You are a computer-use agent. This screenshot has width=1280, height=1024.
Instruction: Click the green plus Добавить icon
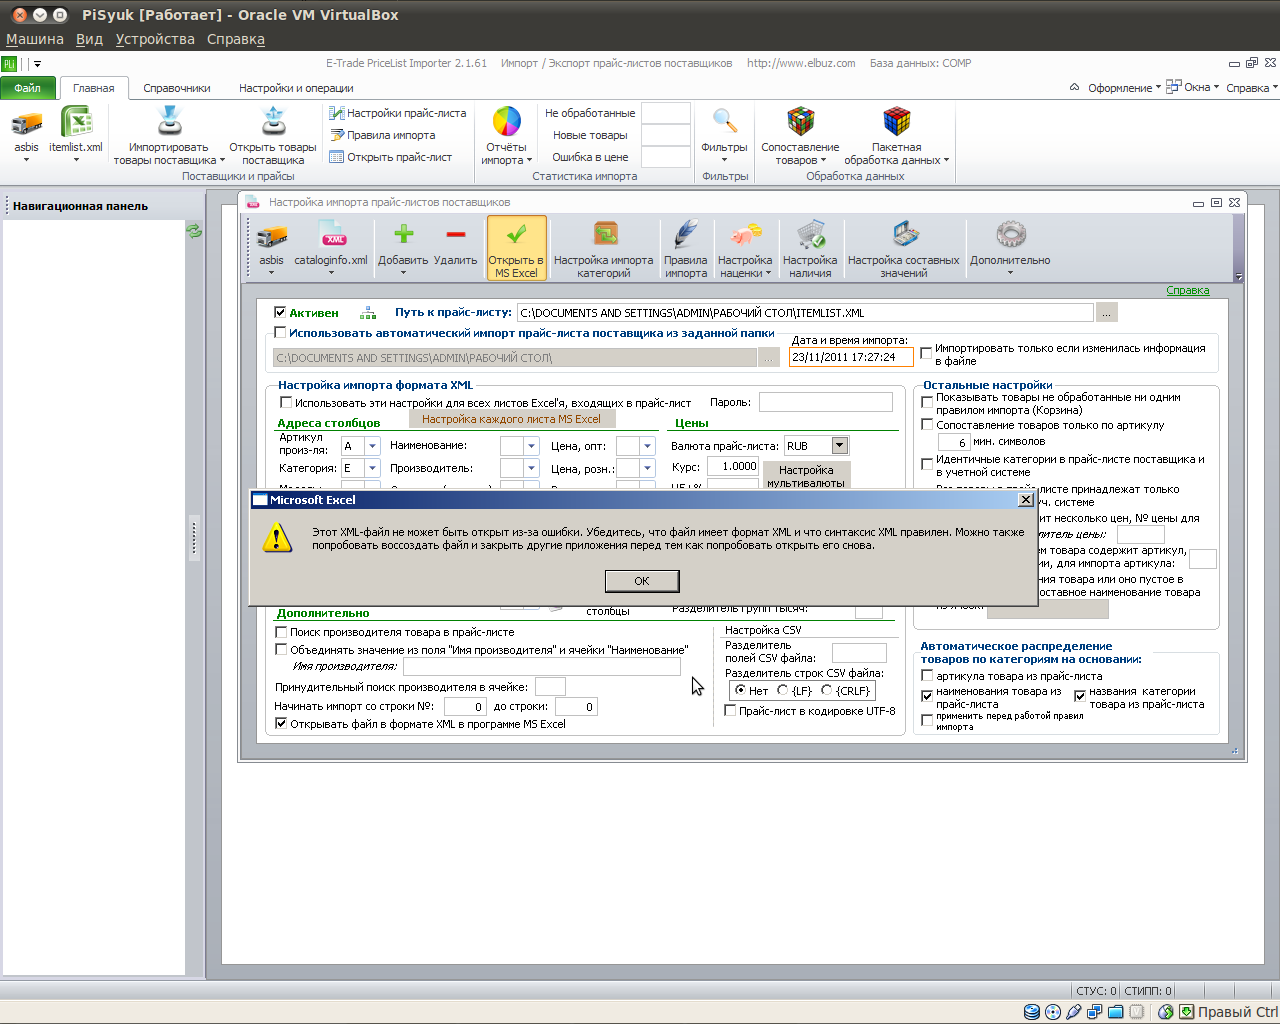[x=404, y=235]
